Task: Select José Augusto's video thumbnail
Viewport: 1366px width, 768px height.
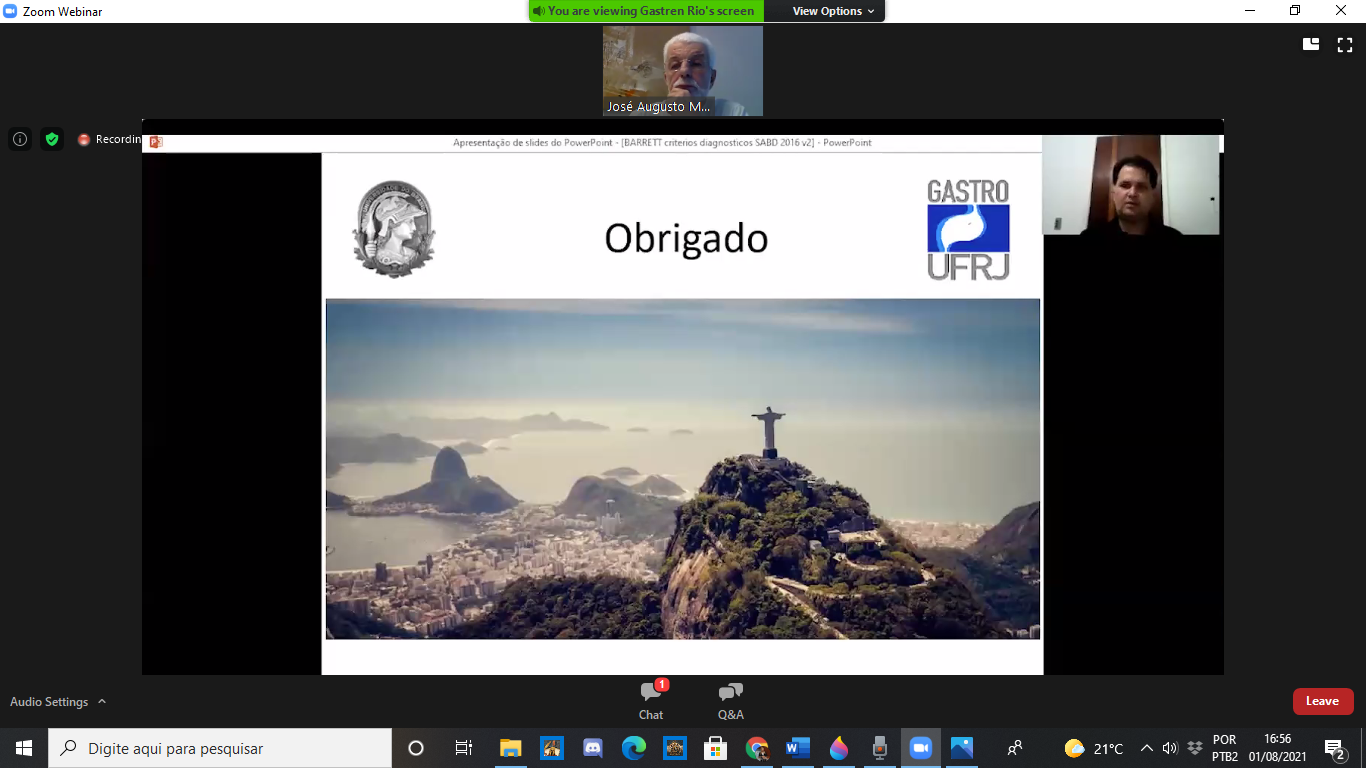Action: (683, 71)
